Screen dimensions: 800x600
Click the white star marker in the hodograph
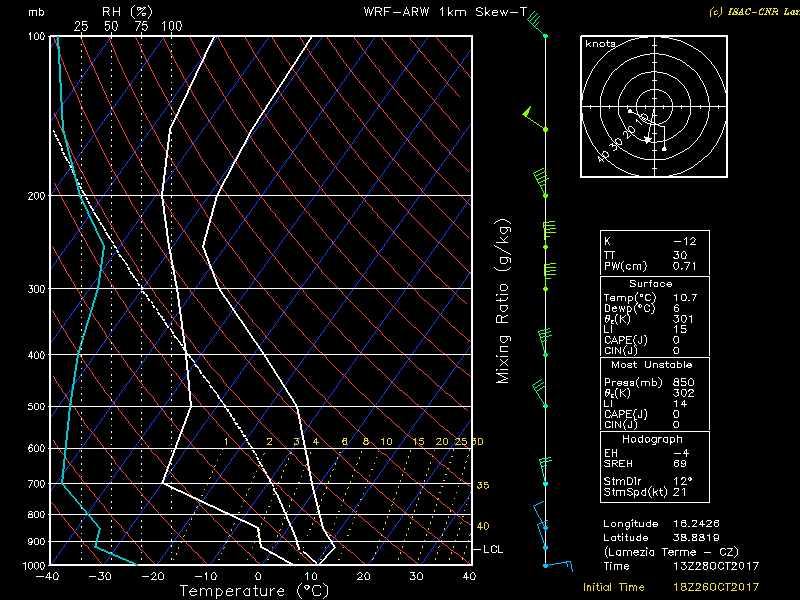pyautogui.click(x=648, y=139)
